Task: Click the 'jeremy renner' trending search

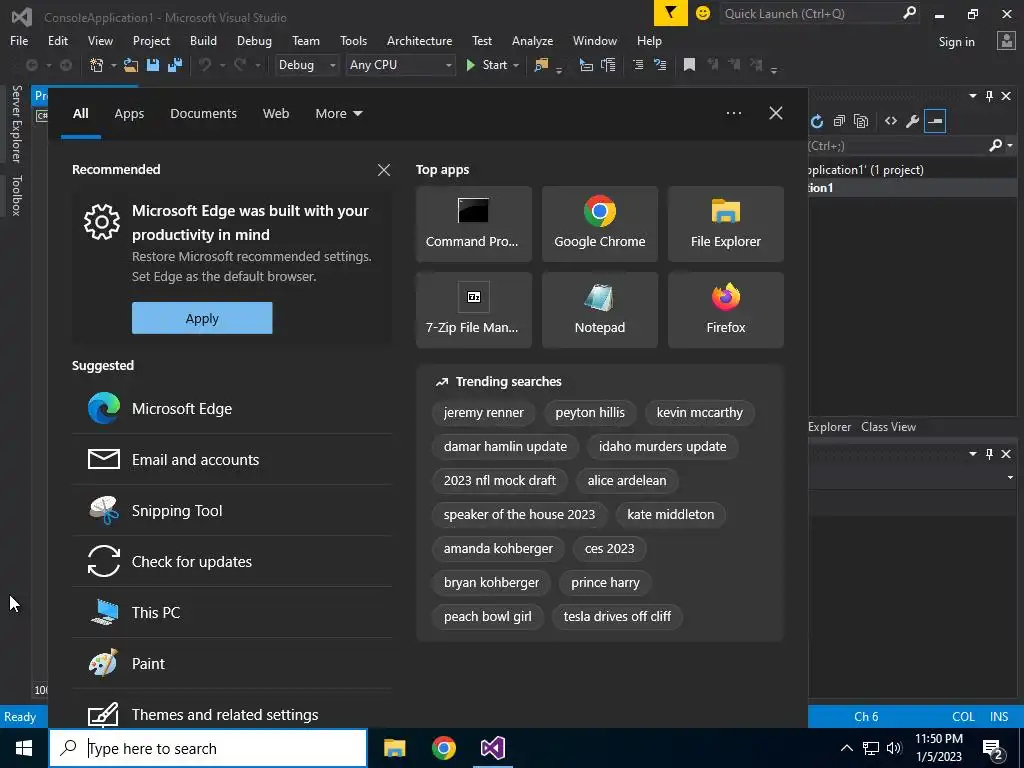Action: tap(483, 413)
